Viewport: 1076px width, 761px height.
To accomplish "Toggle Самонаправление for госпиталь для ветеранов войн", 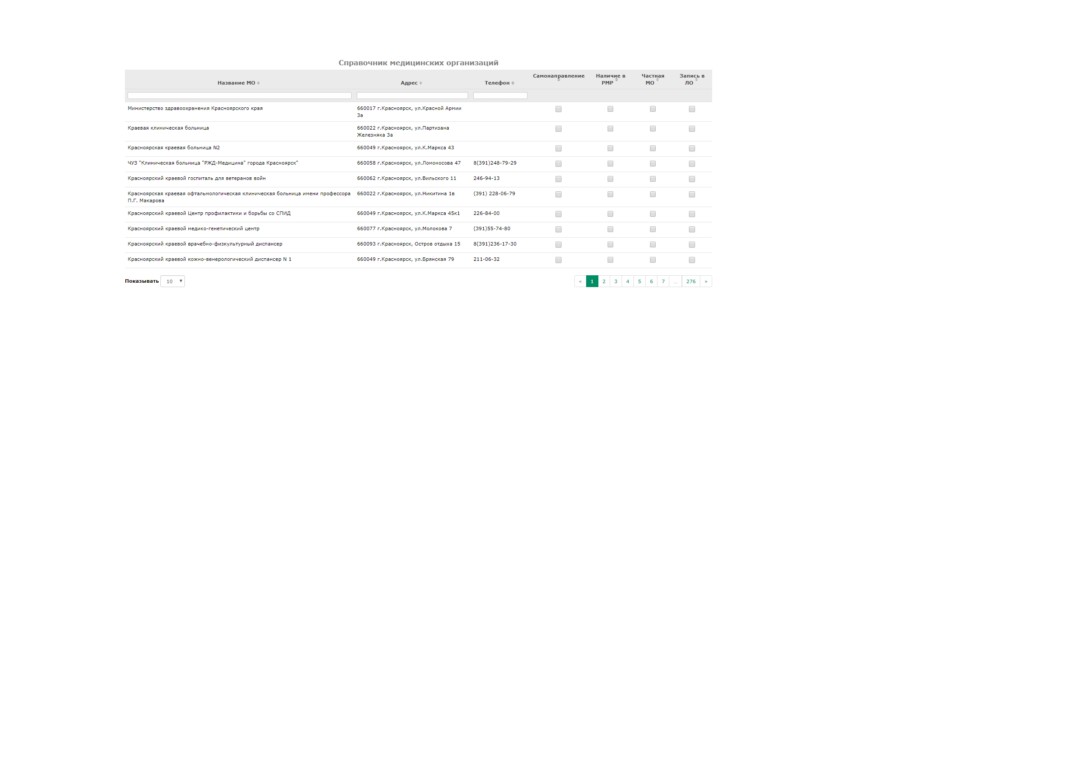I will 559,179.
